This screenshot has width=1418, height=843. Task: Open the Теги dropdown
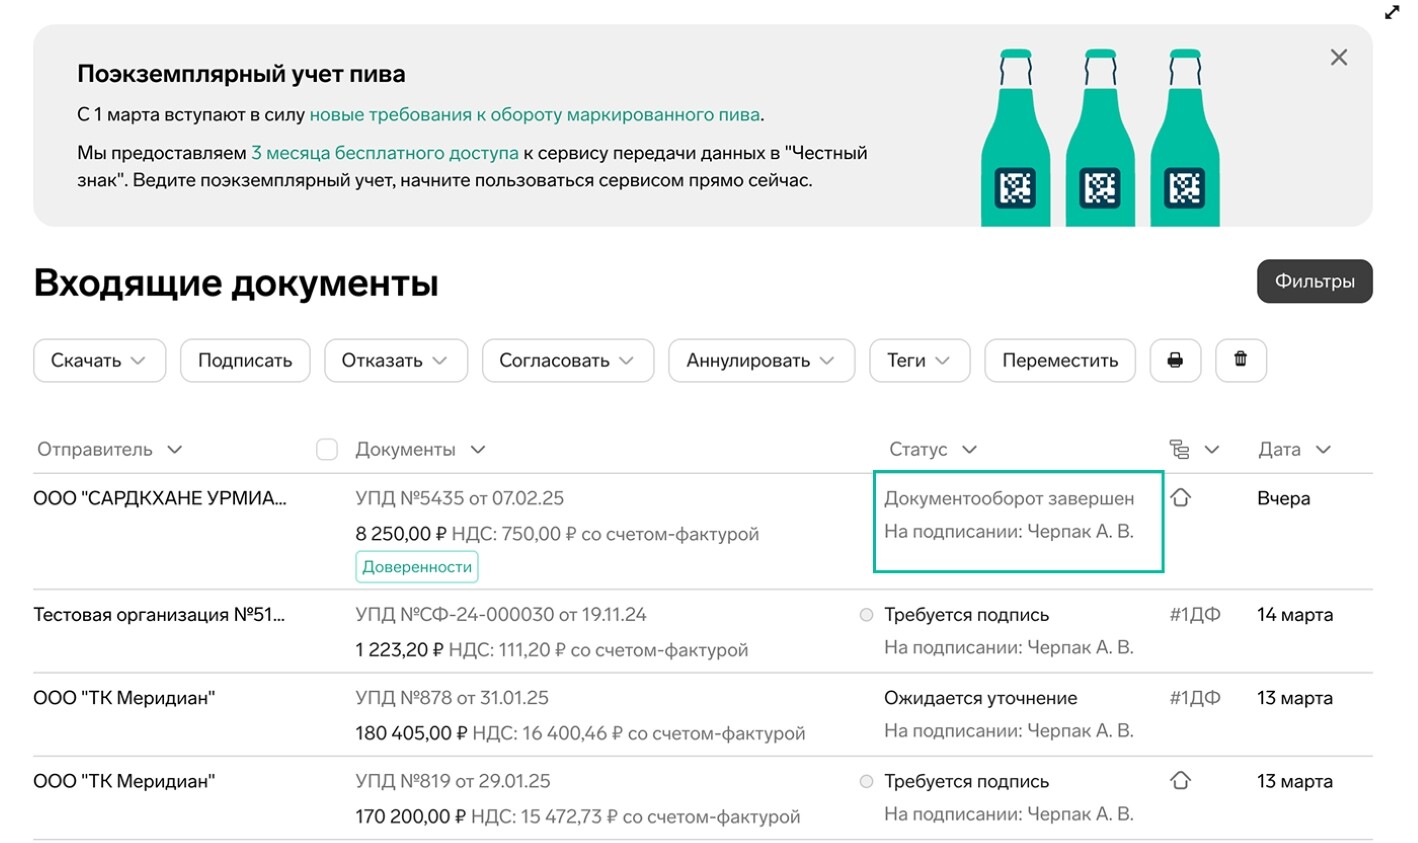pos(920,360)
